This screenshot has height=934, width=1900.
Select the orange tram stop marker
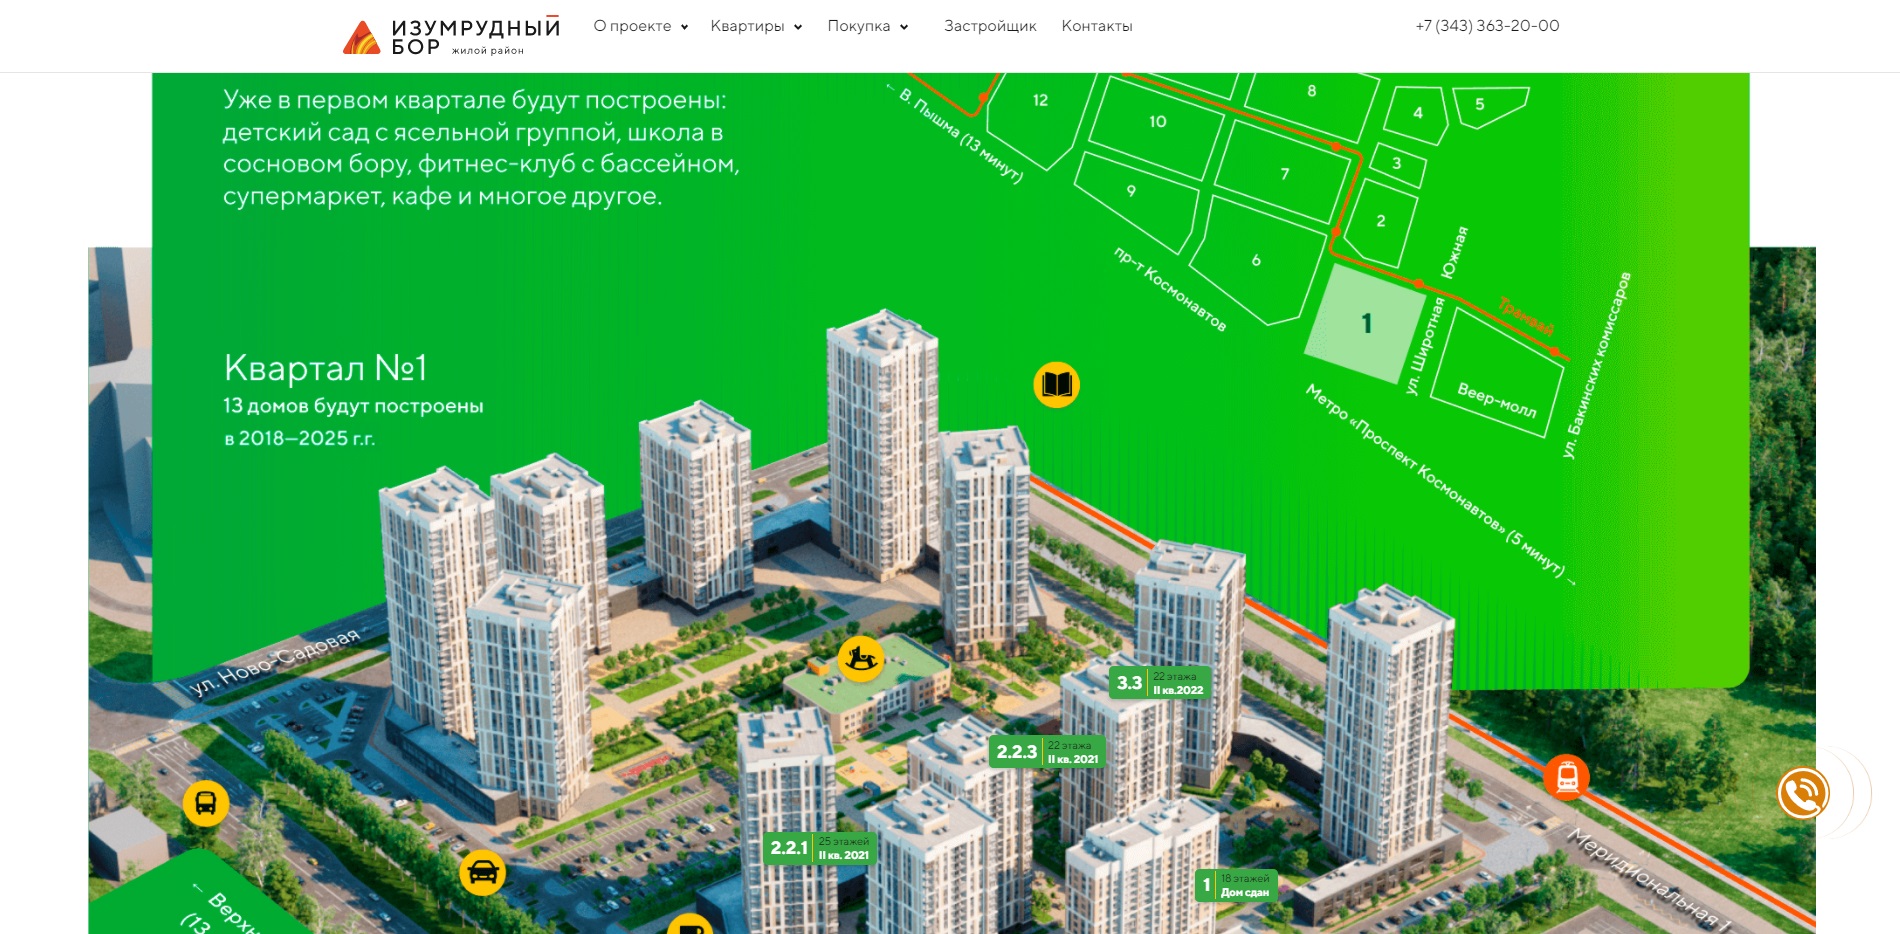click(1566, 777)
